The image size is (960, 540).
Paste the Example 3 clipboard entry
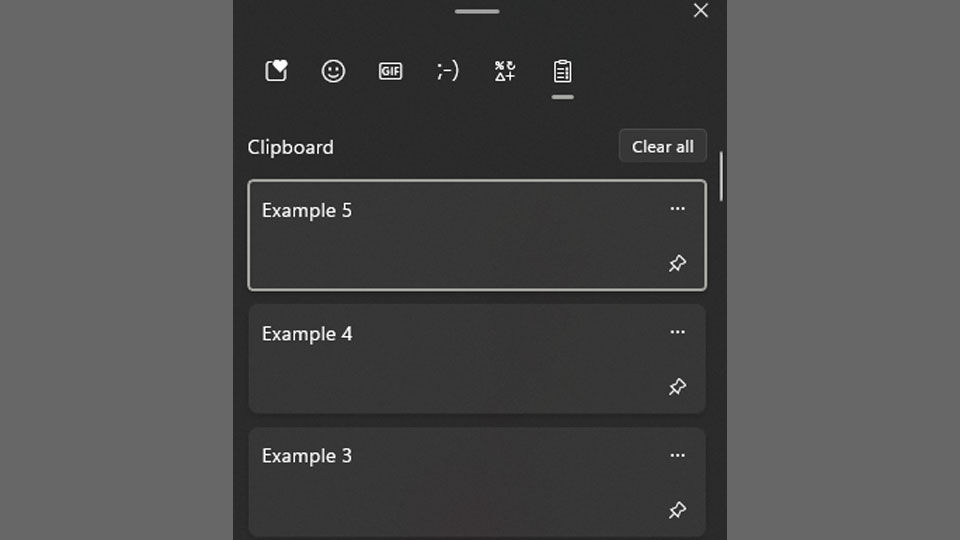point(477,482)
